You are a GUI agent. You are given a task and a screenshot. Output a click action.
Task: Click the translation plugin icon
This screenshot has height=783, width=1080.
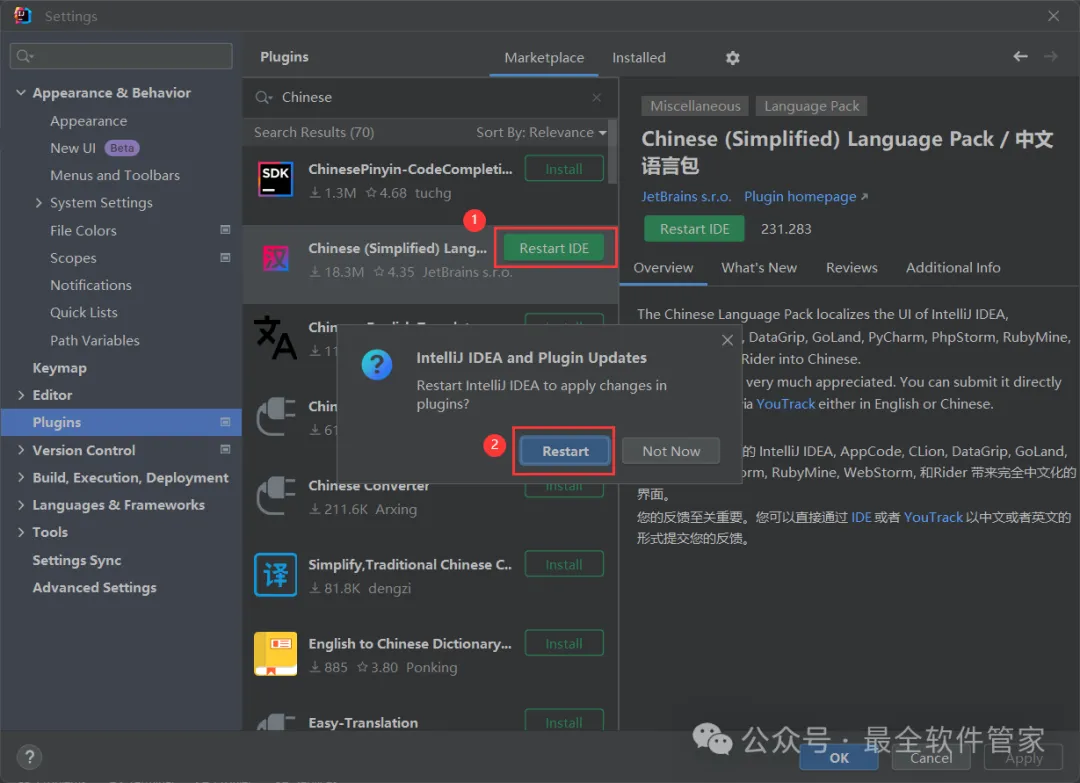coord(275,337)
